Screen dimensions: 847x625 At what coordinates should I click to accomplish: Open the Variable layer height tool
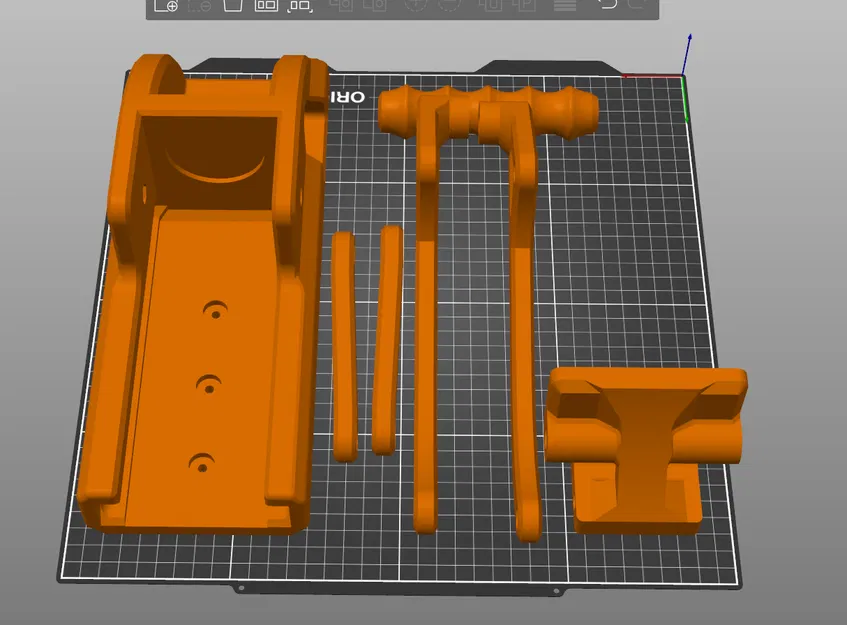point(564,7)
